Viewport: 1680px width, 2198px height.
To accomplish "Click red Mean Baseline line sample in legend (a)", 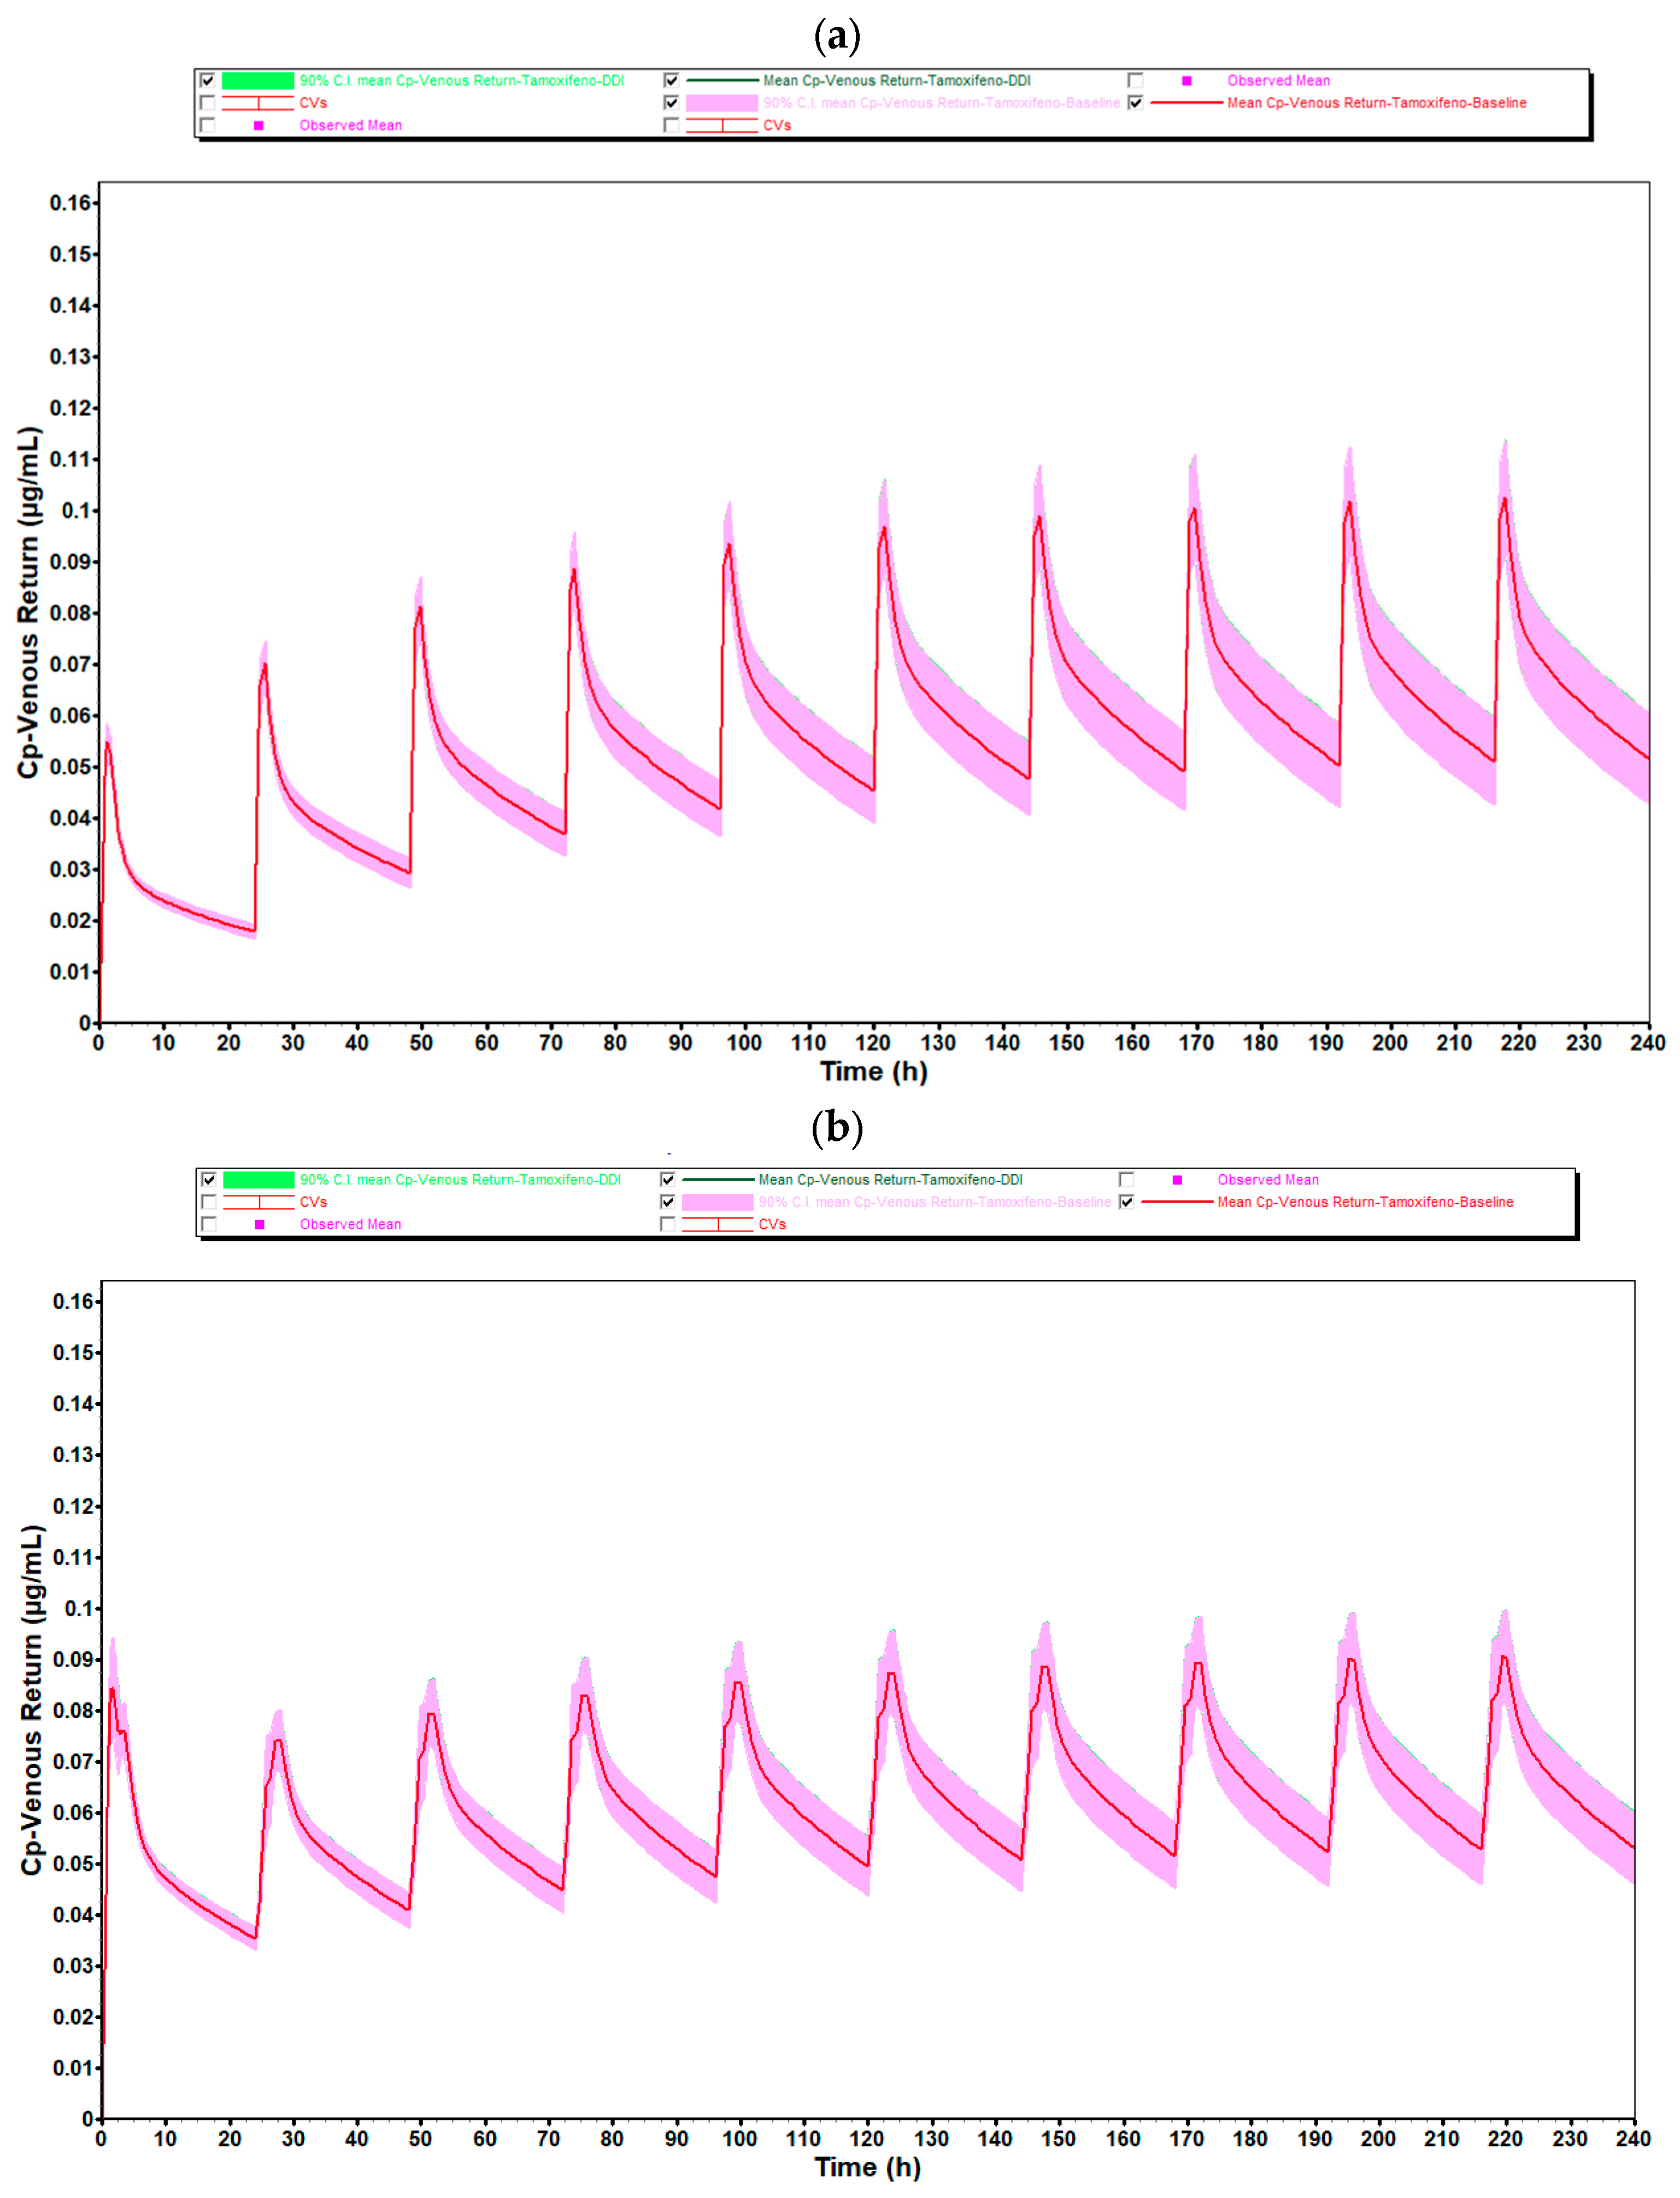I will coord(1186,102).
